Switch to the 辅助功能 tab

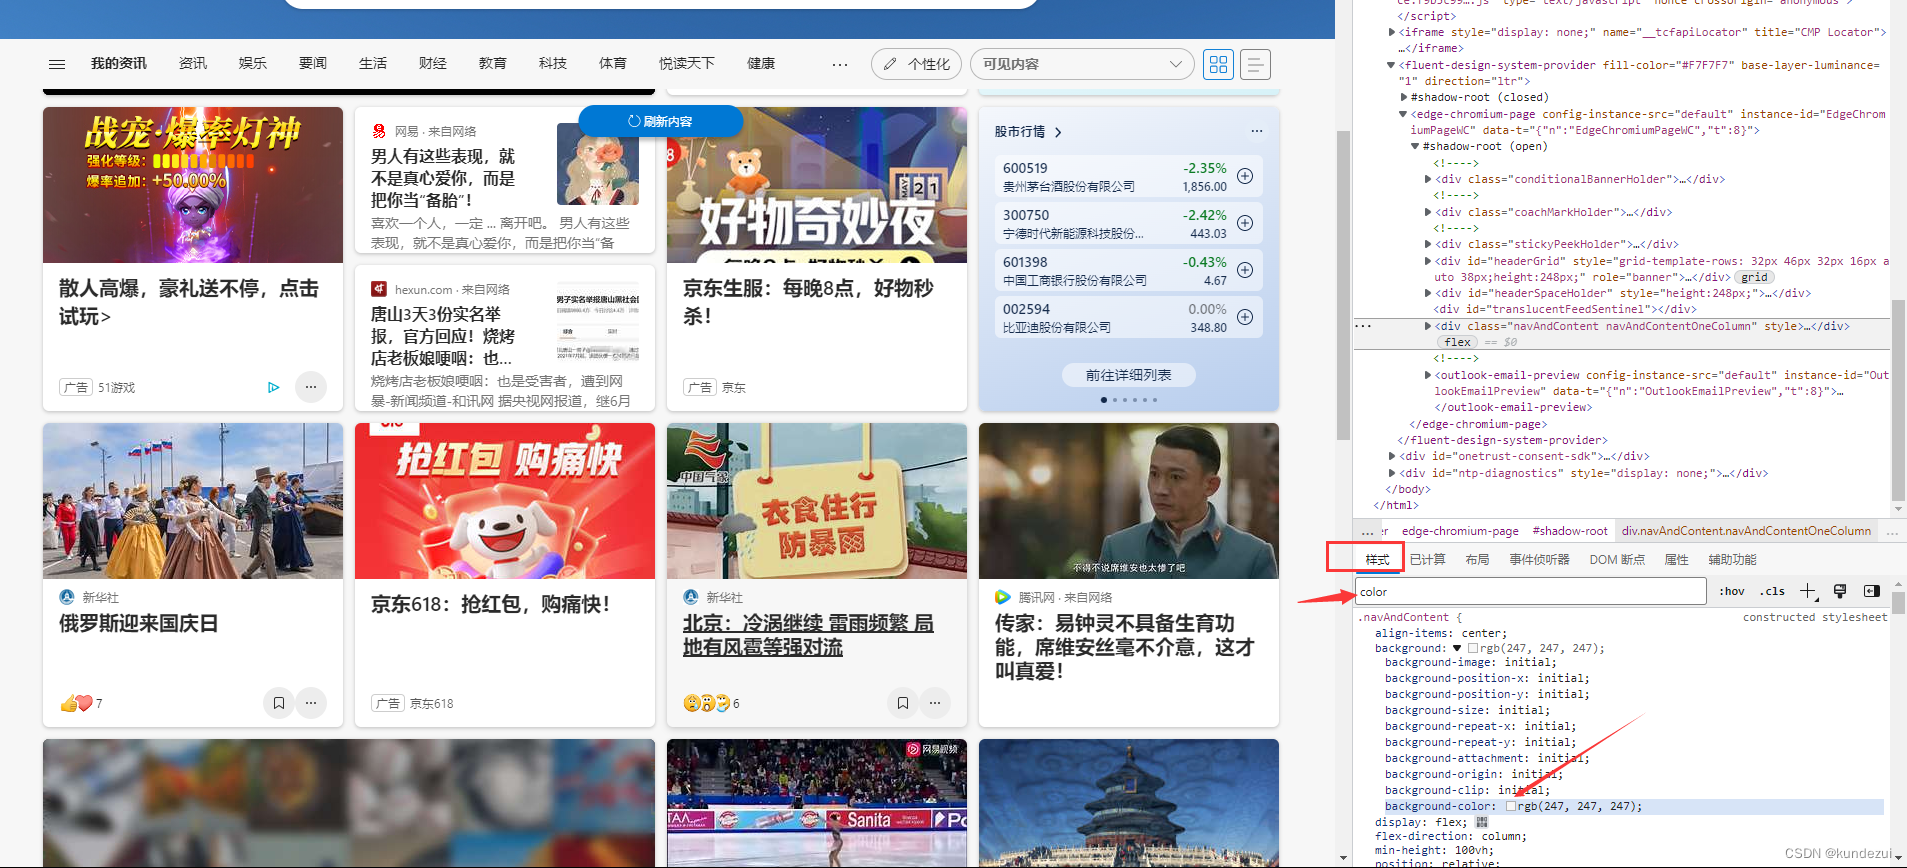coord(1732,559)
